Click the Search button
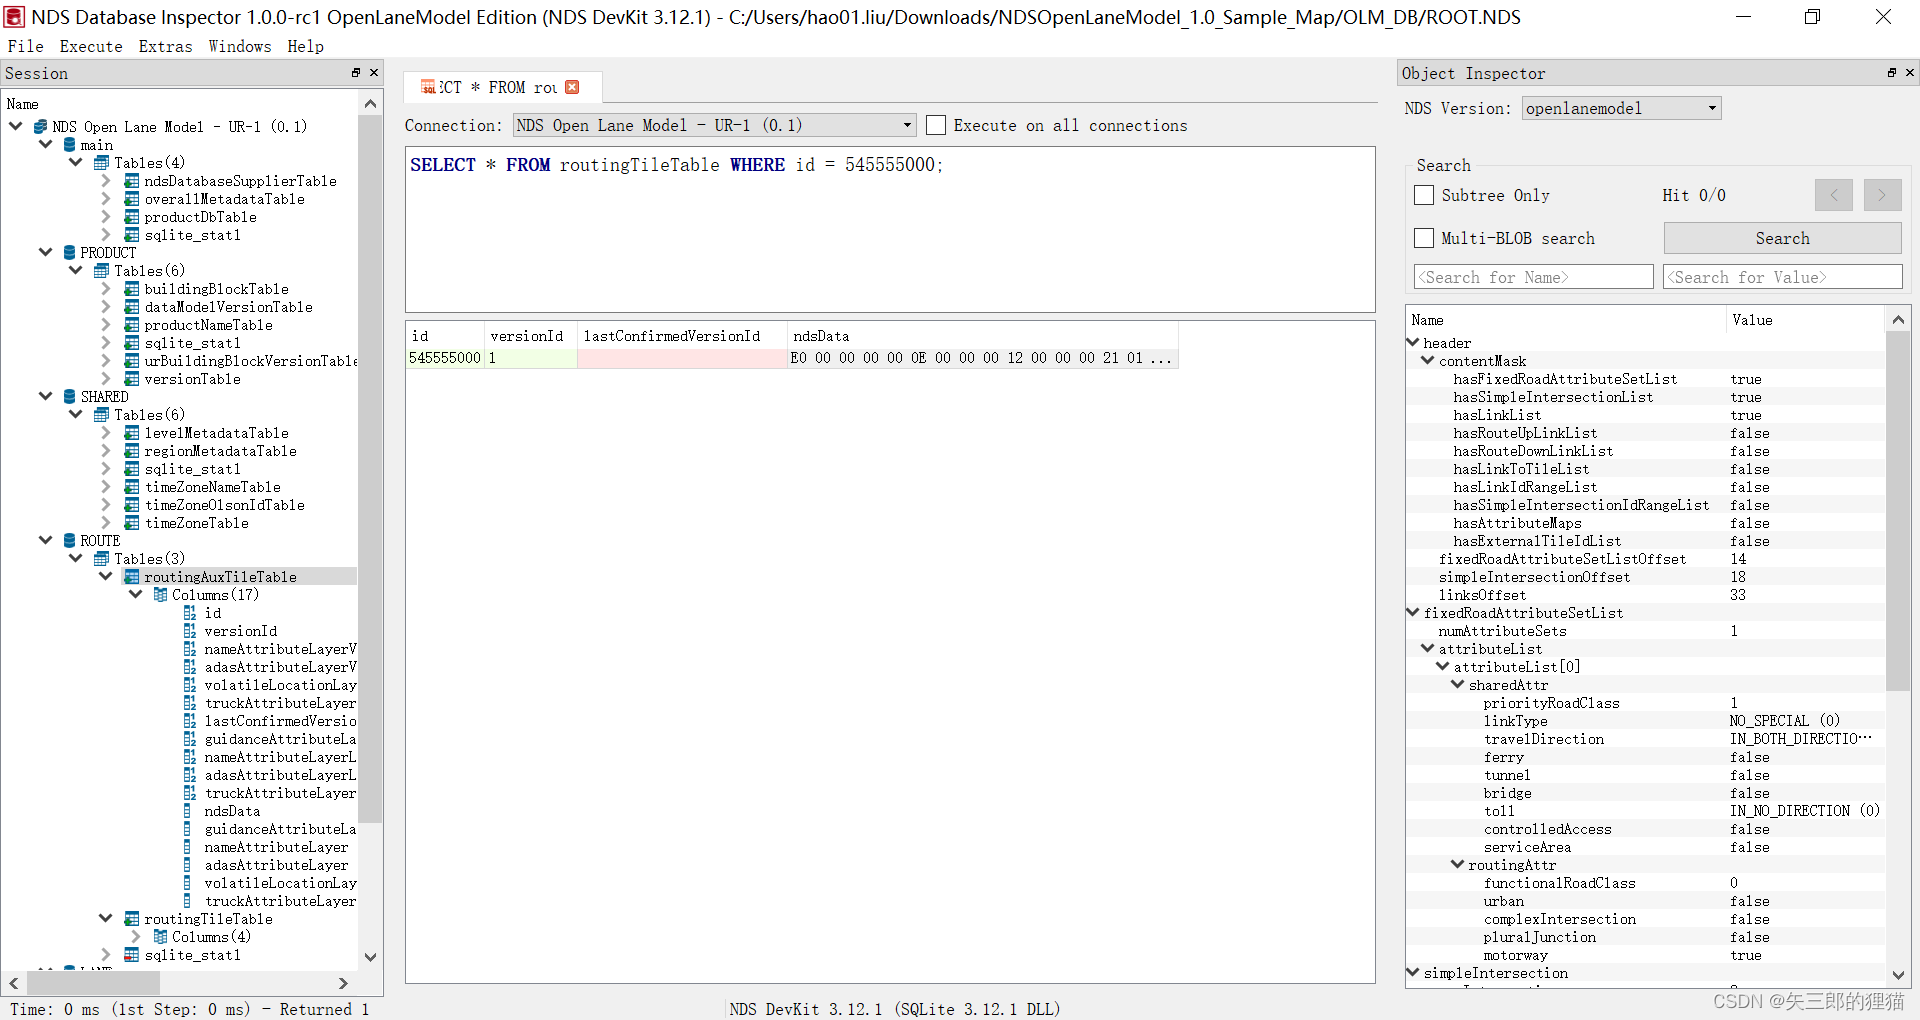 [x=1782, y=238]
